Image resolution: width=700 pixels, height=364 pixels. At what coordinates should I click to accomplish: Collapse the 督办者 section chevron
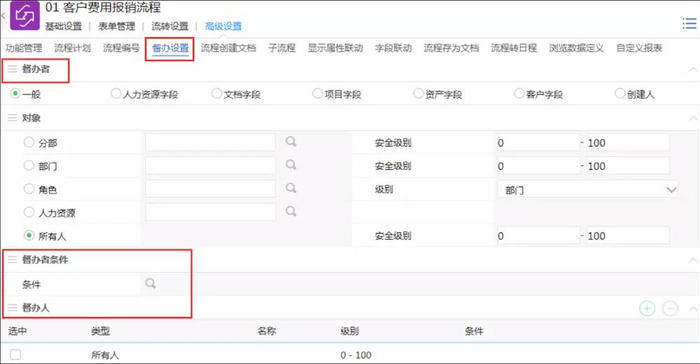[x=692, y=69]
